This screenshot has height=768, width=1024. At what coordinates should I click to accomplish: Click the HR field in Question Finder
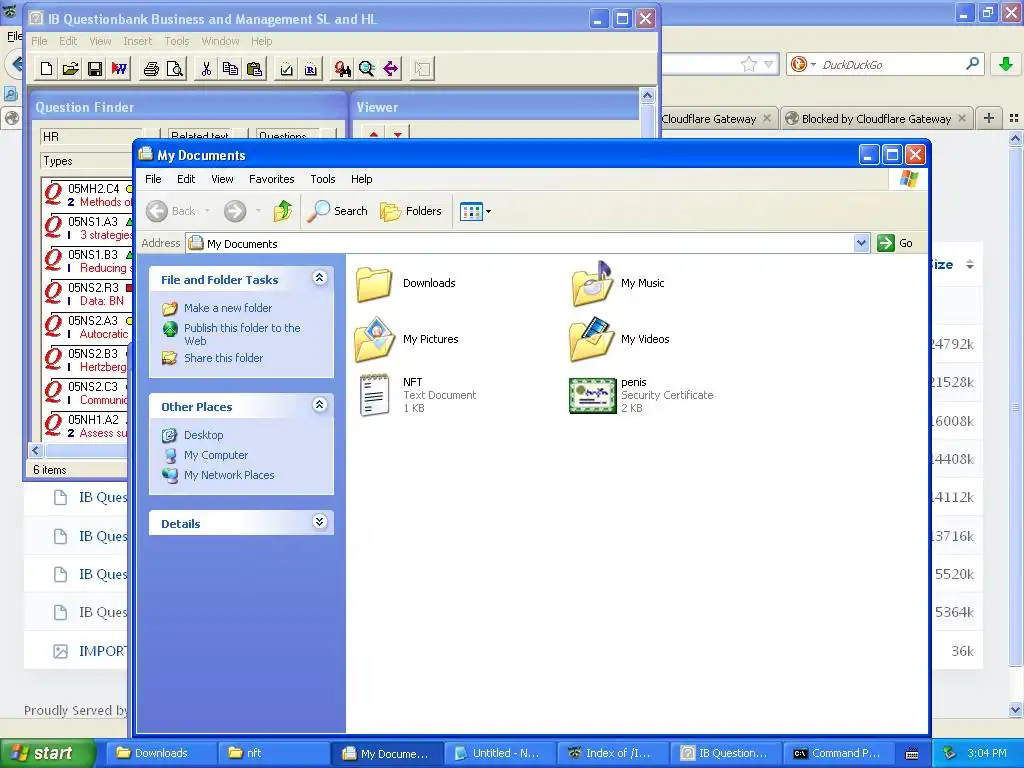pyautogui.click(x=90, y=136)
